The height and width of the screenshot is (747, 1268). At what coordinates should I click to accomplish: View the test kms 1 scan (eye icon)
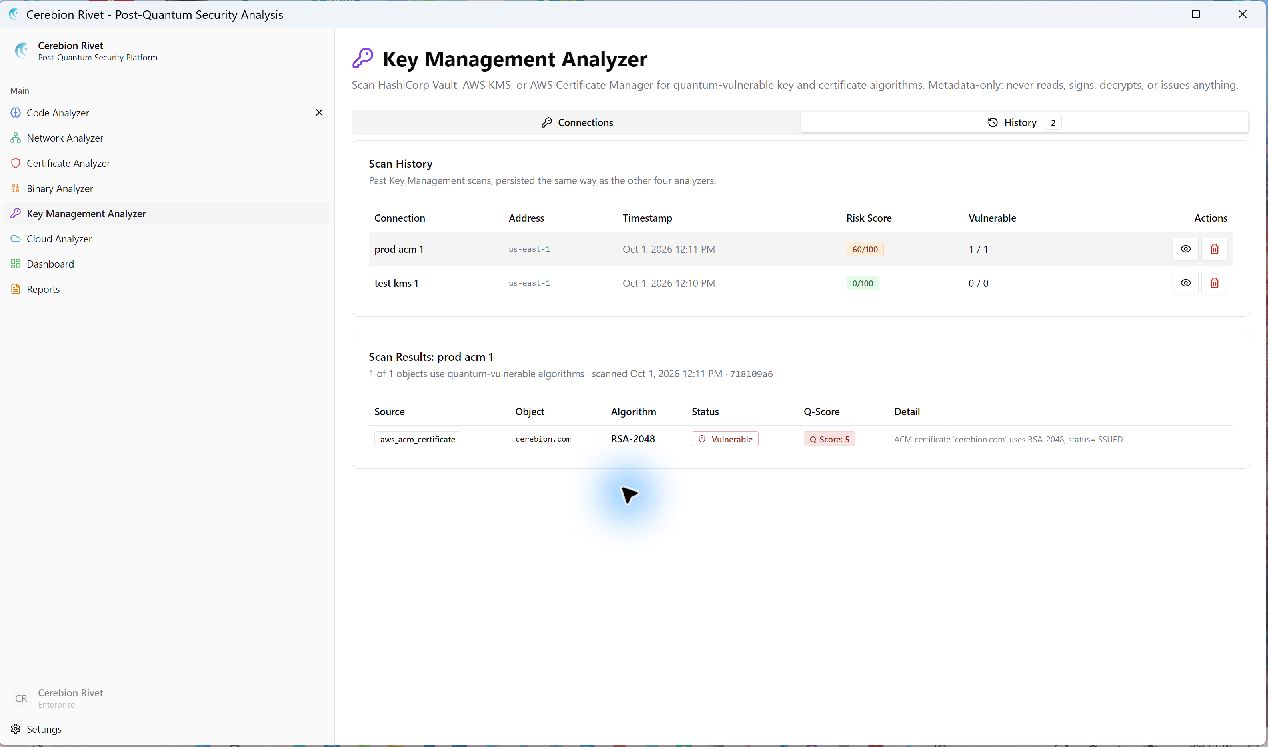1185,283
